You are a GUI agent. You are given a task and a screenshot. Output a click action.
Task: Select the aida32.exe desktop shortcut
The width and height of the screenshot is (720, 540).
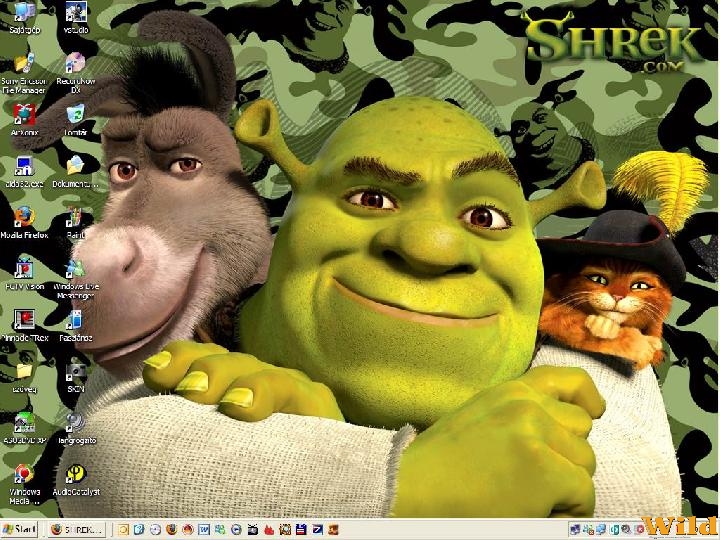click(x=24, y=172)
